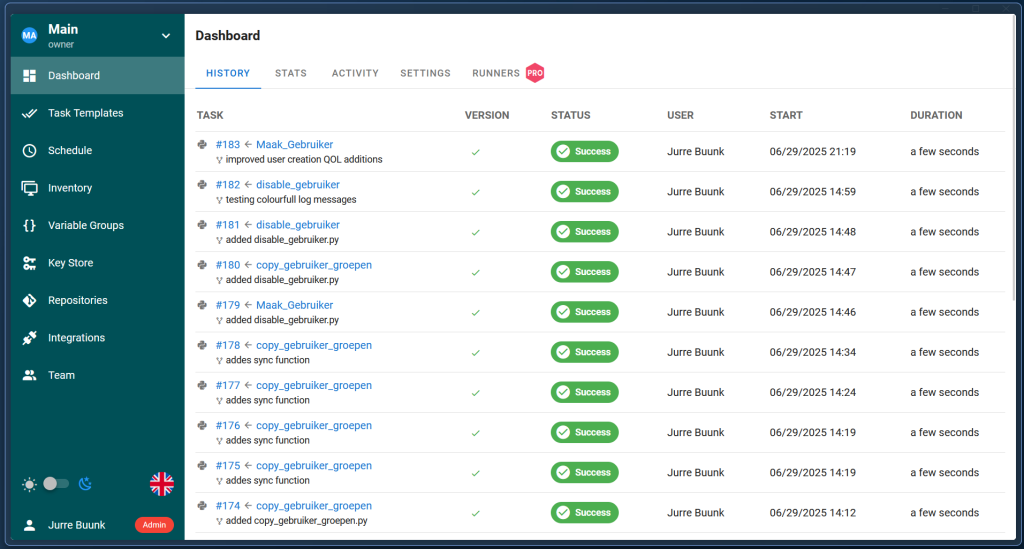This screenshot has width=1024, height=549.
Task: Click the Success status badge for task #174
Action: tap(584, 513)
